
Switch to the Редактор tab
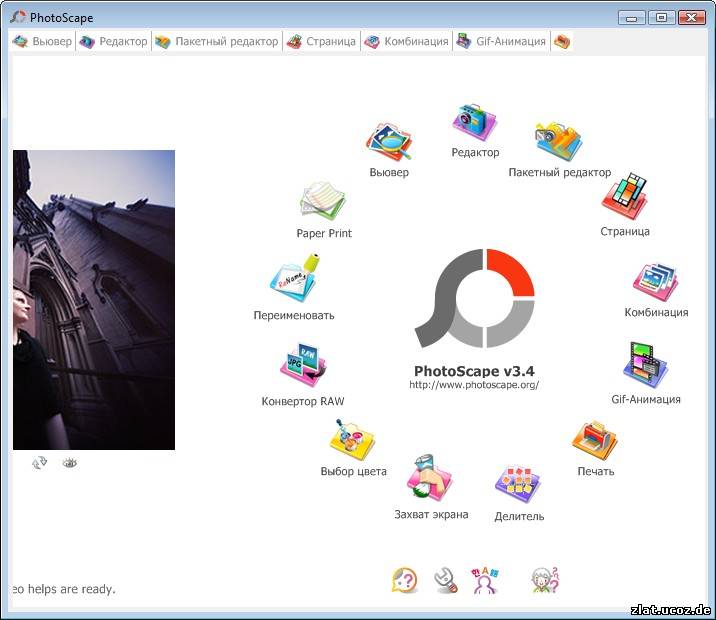[x=113, y=42]
